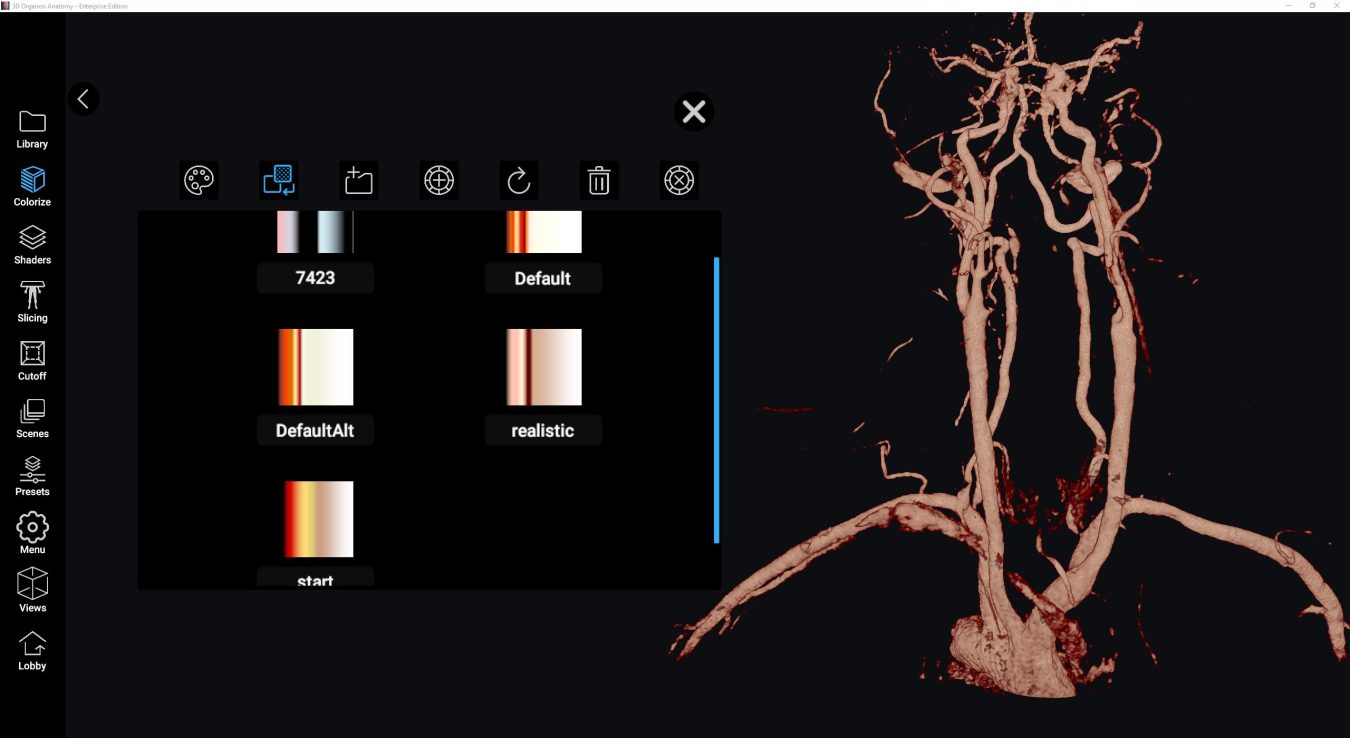The width and height of the screenshot is (1350, 738).
Task: Open the color palette editor icon
Action: click(198, 180)
